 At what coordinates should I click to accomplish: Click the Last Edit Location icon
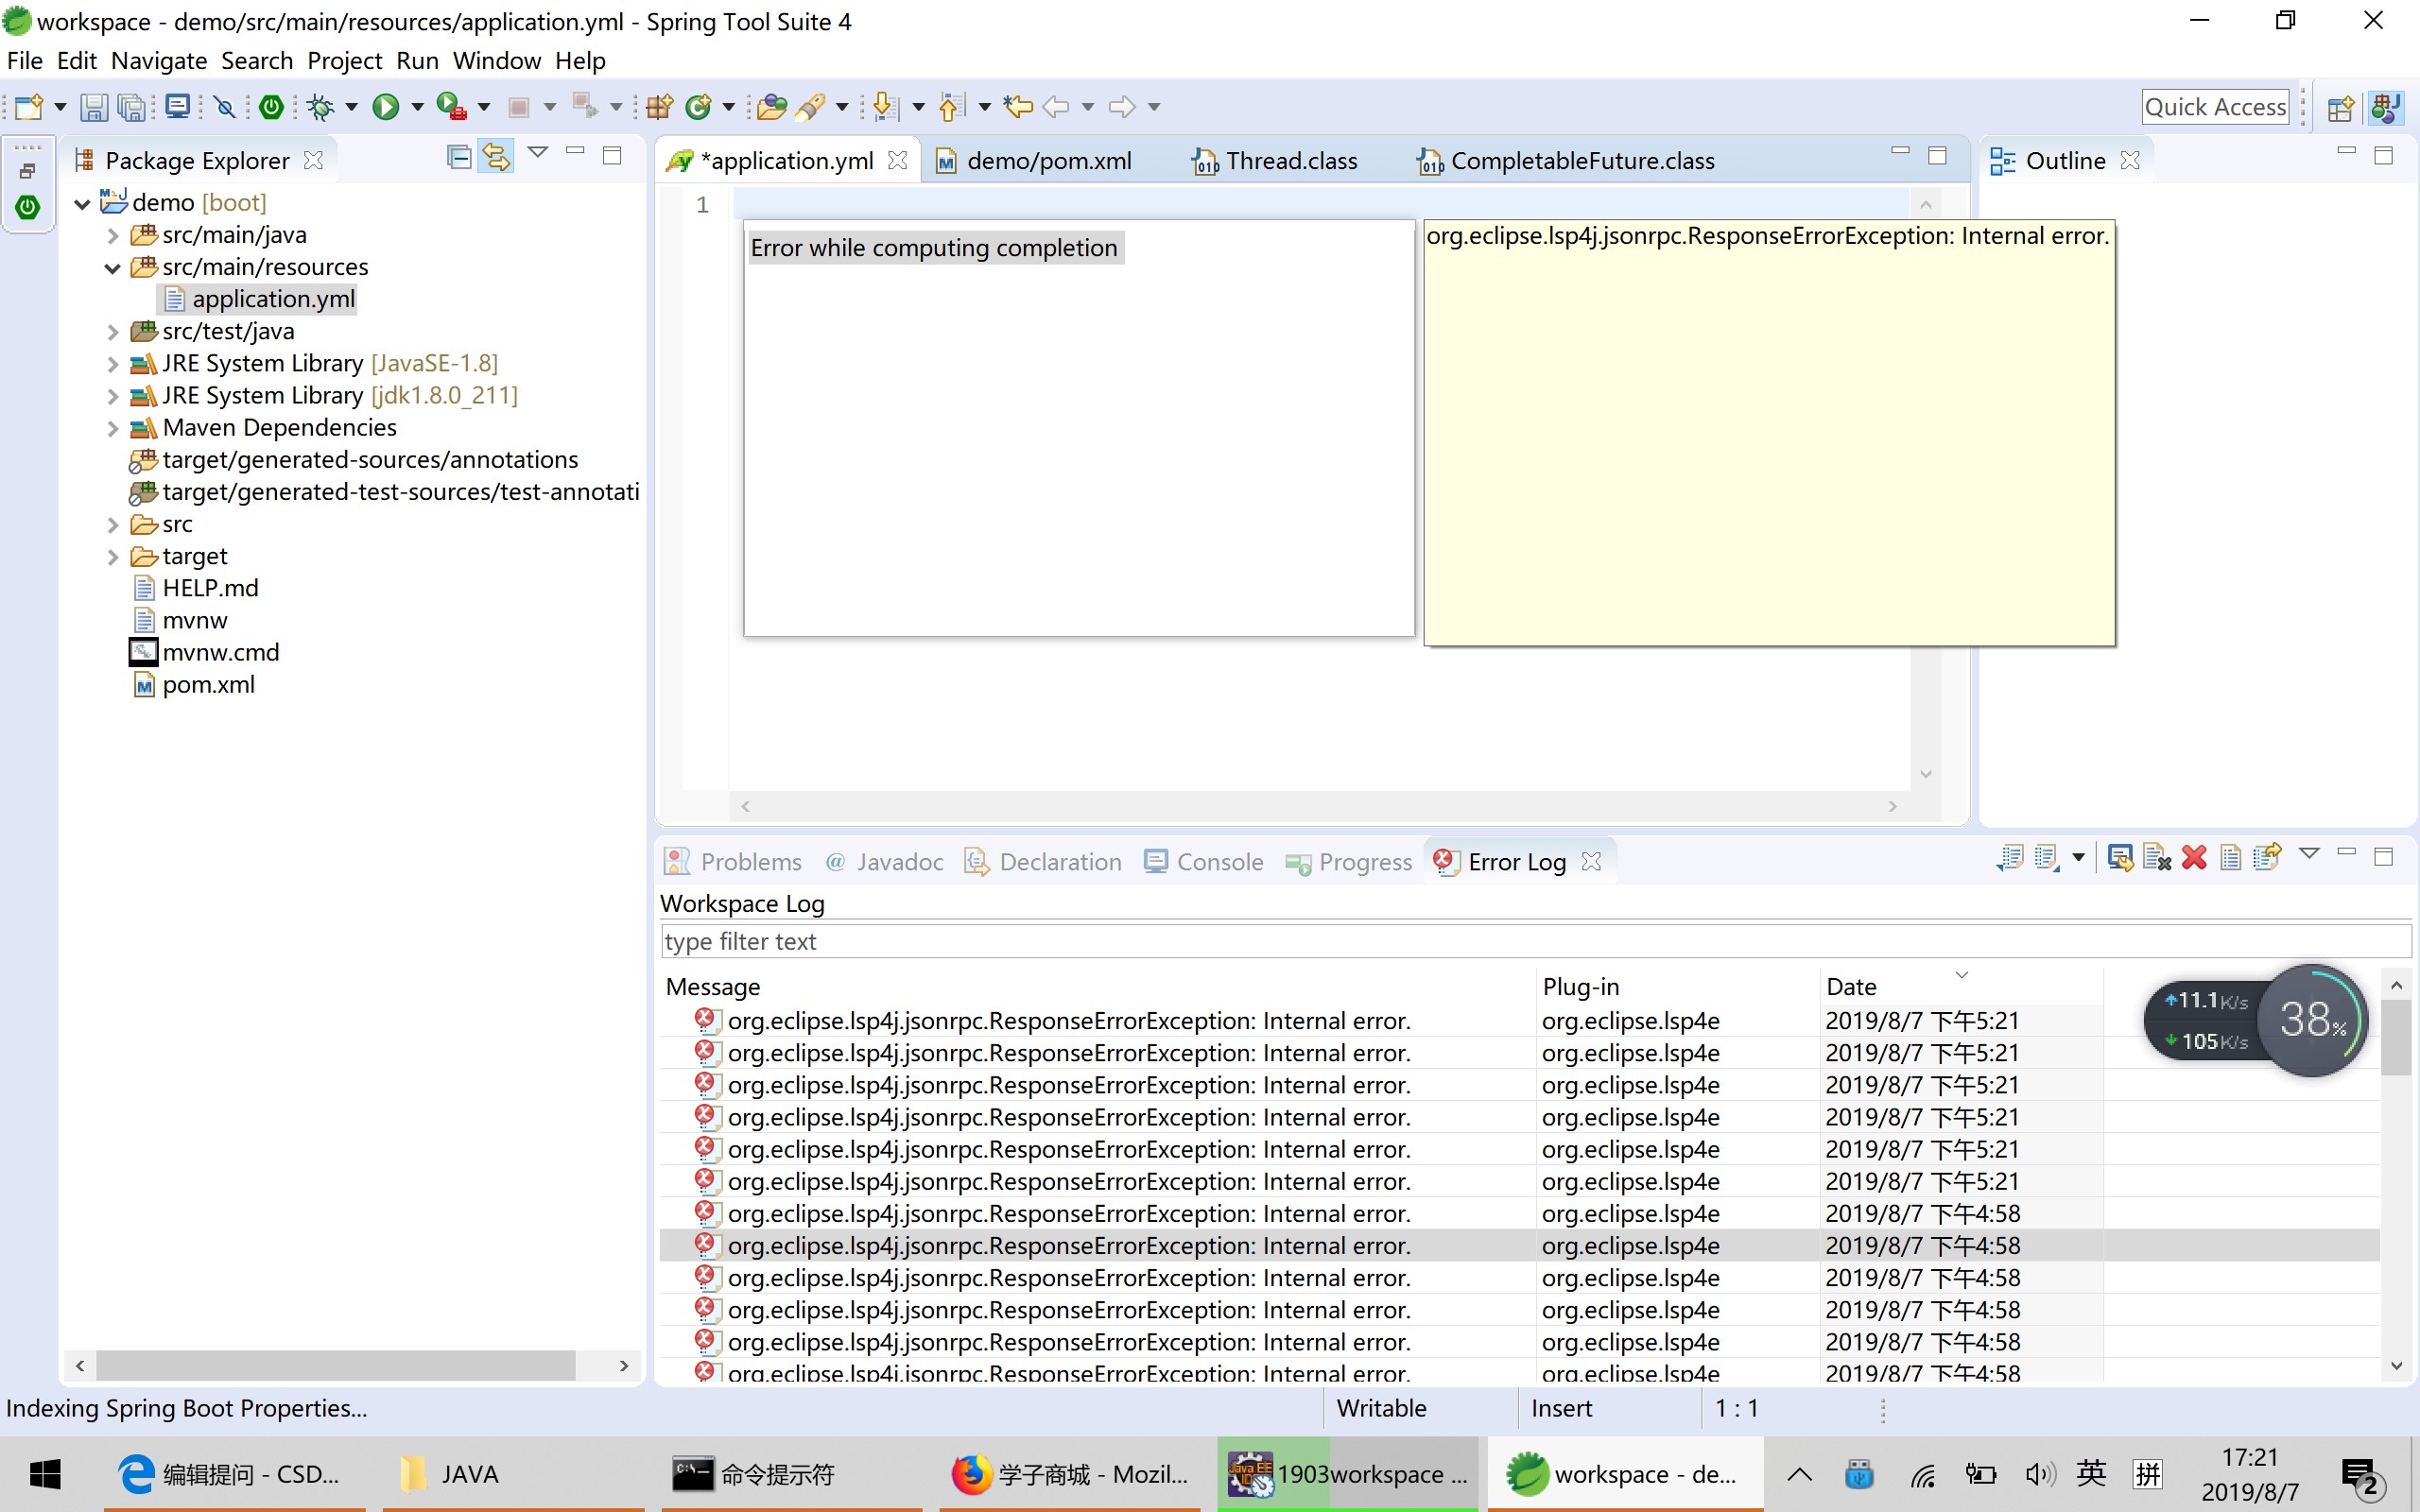[x=1018, y=106]
